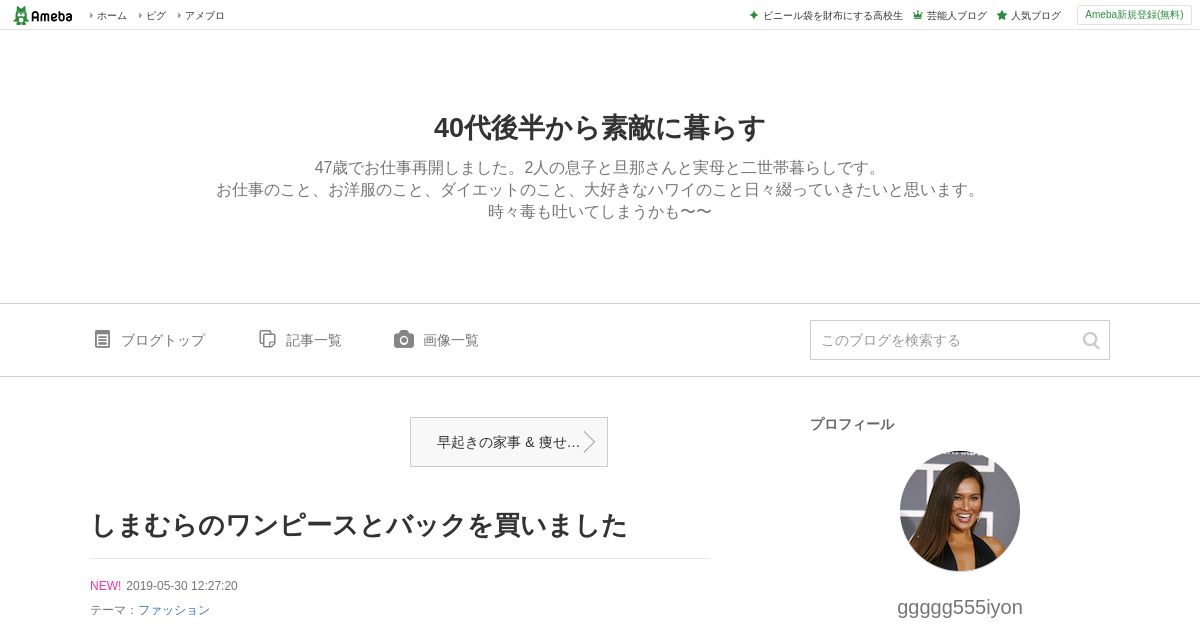This screenshot has height=630, width=1200.
Task: Click Ameba新規登録(無料) button
Action: [1134, 15]
